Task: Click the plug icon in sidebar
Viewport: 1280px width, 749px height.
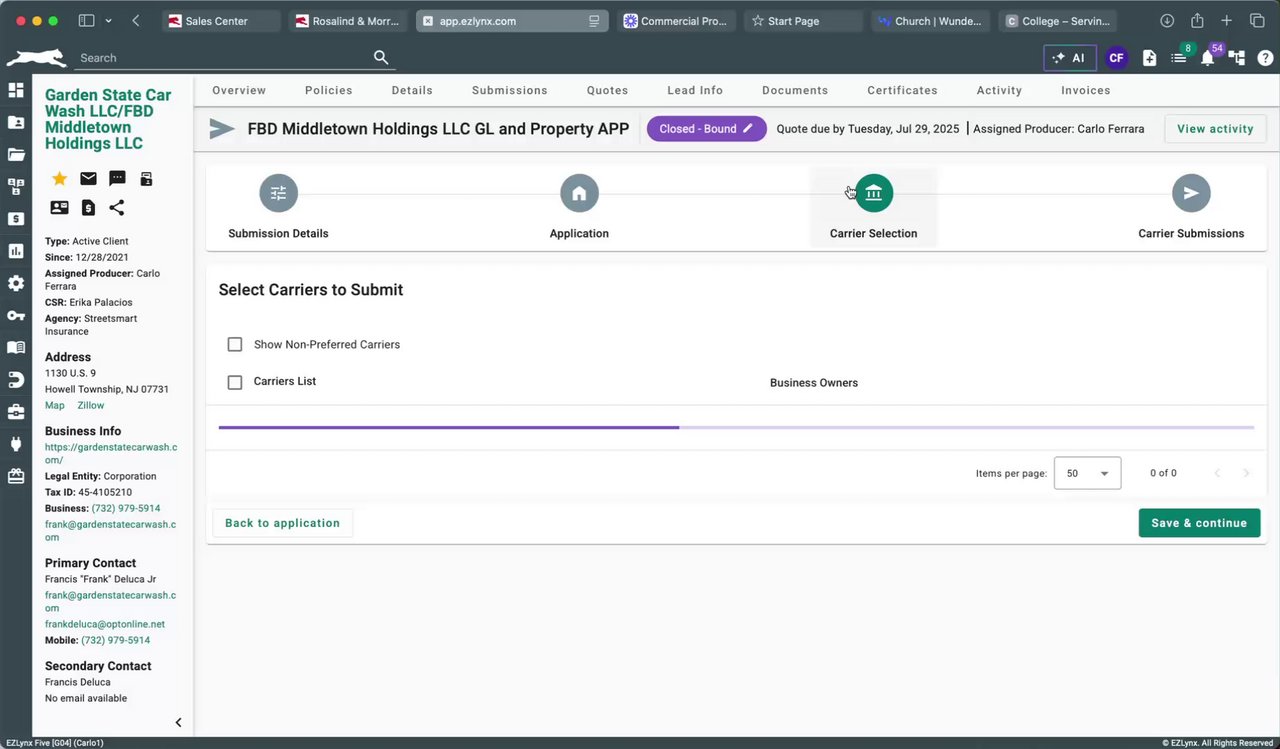Action: pos(16,444)
